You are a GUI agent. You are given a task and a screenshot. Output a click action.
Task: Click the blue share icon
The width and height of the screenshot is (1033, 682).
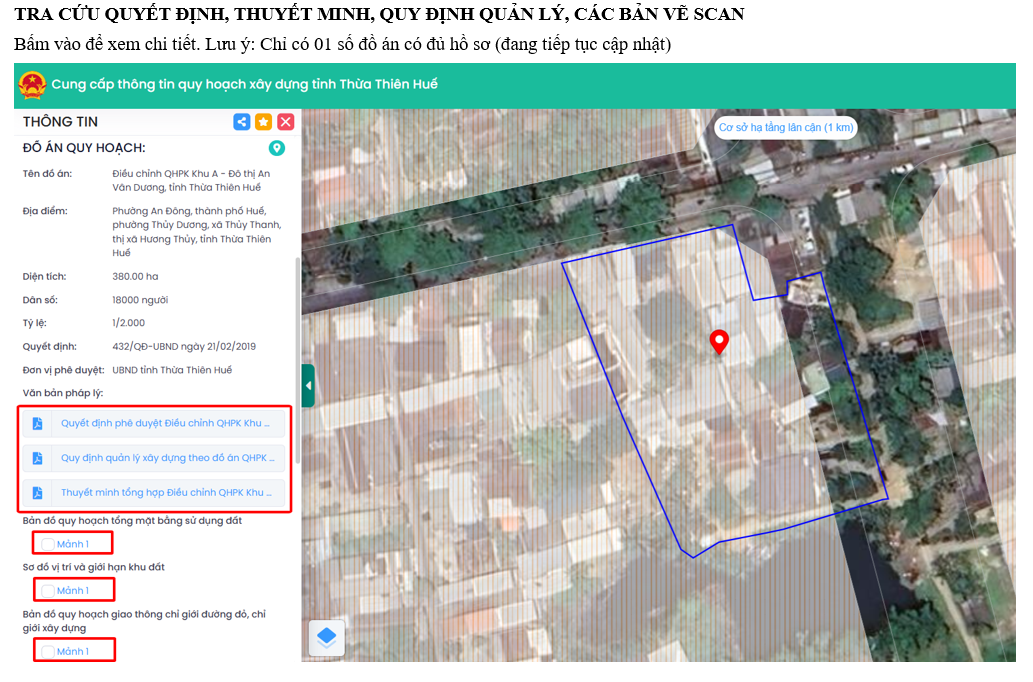point(242,122)
